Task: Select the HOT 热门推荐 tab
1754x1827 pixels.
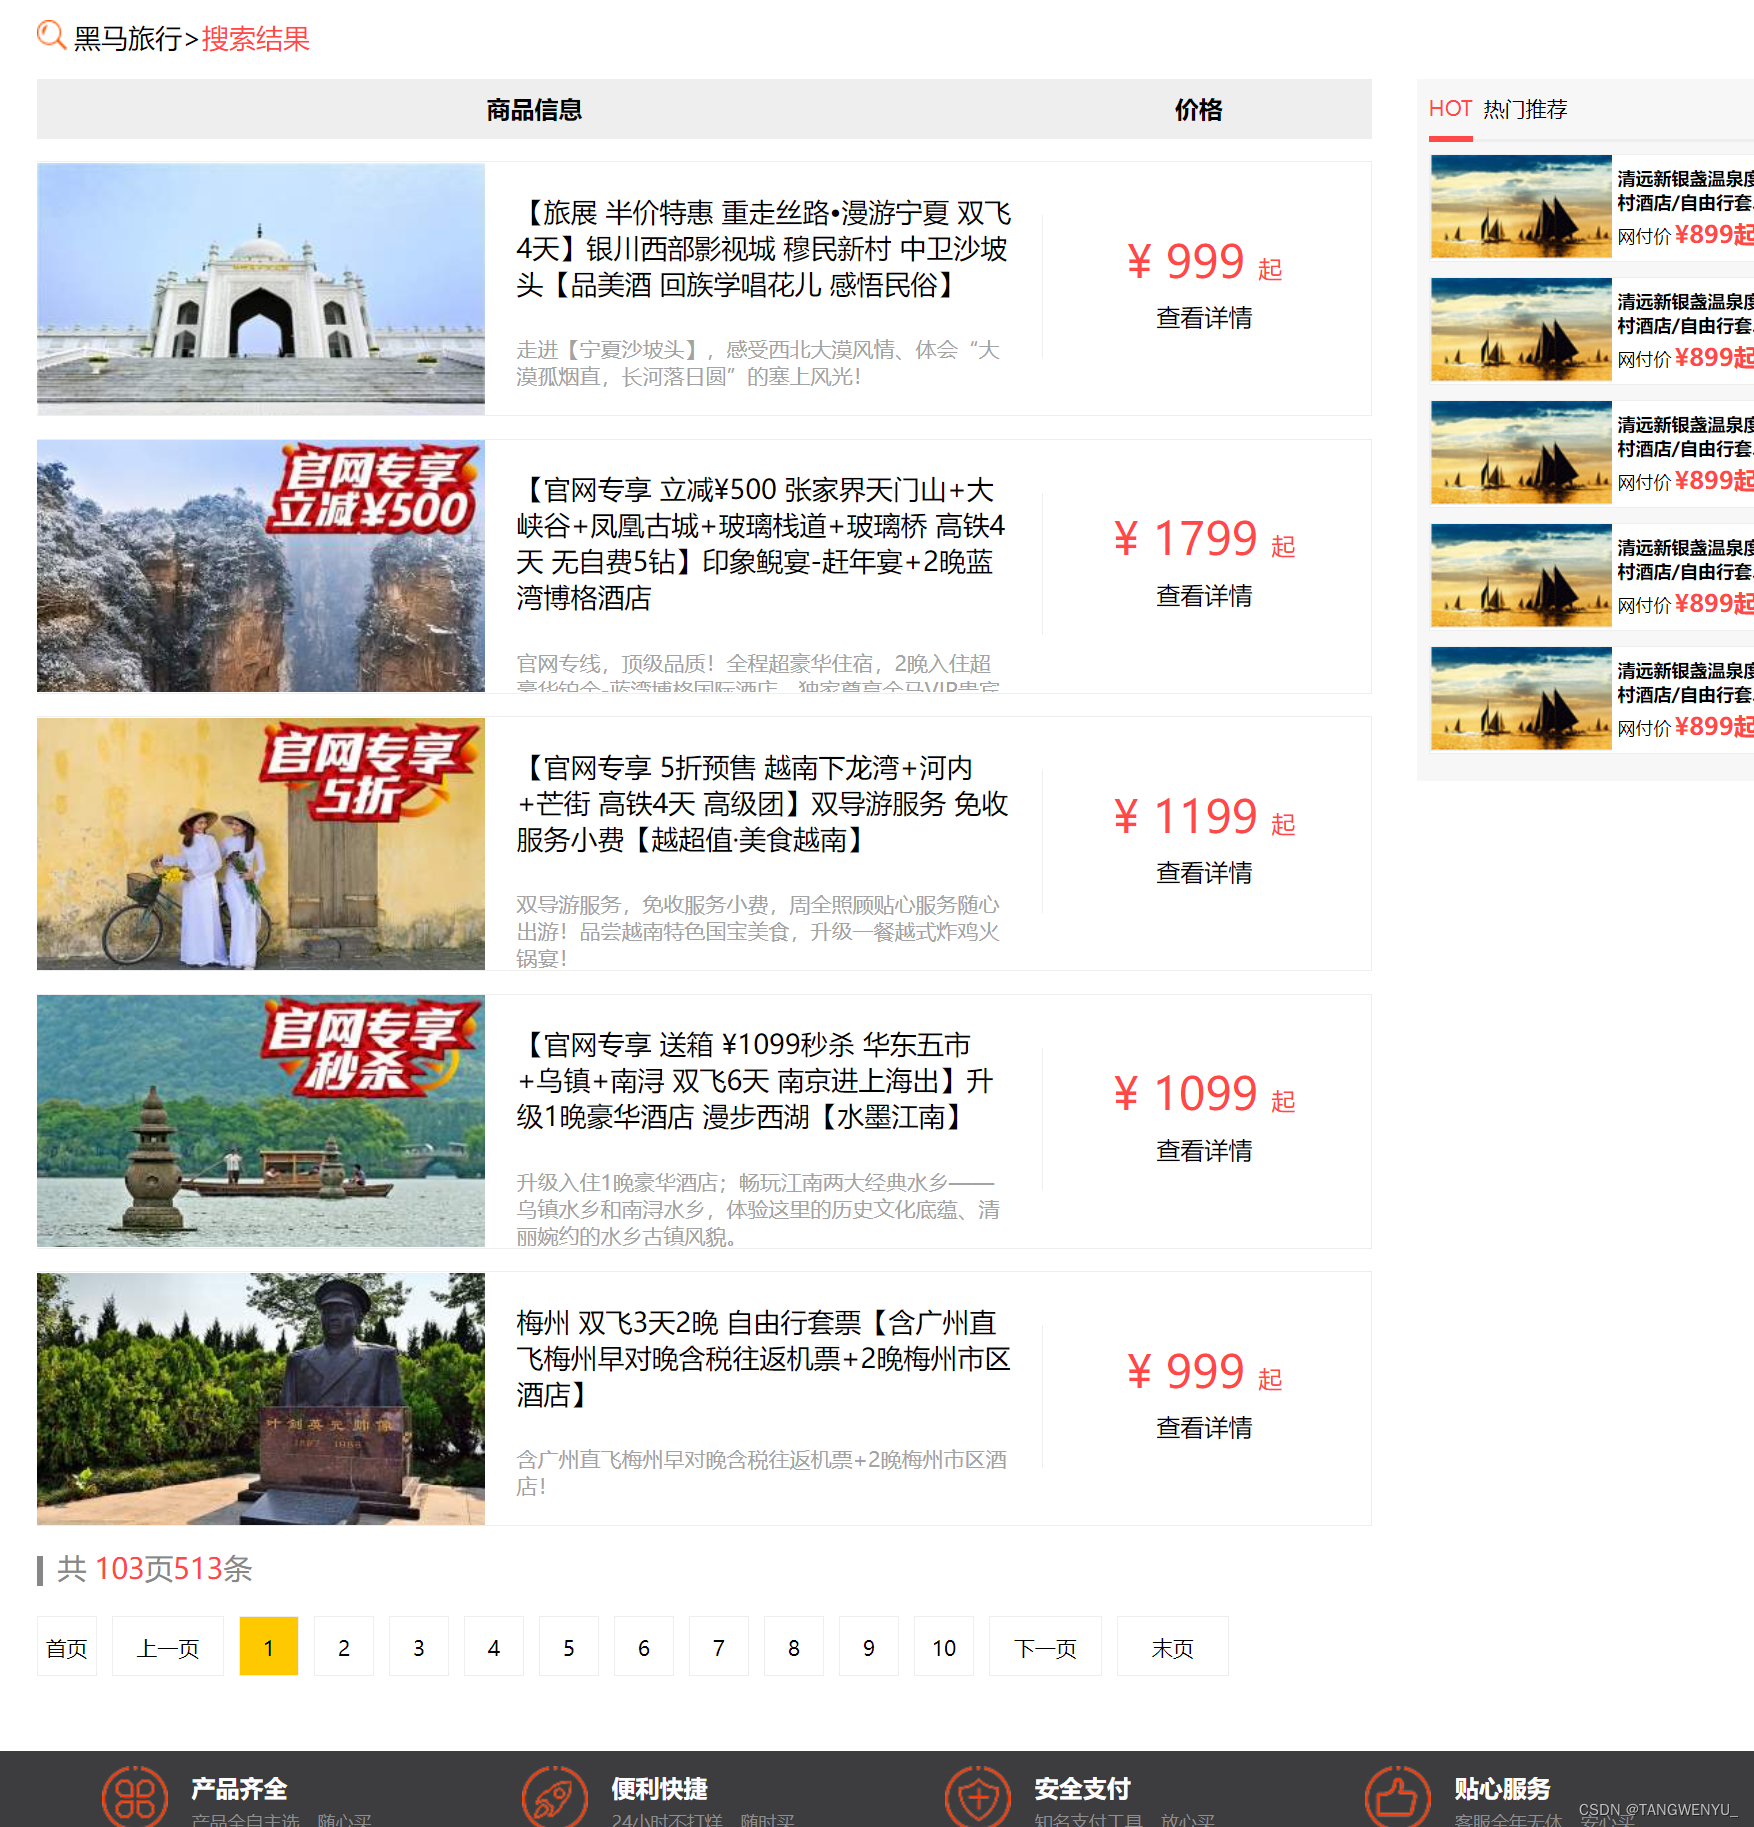Action: pyautogui.click(x=1498, y=109)
